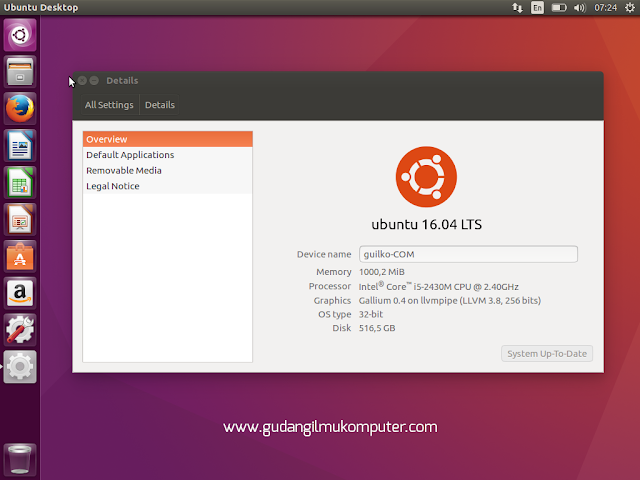Open the En keyboard layout indicator
640x480 pixels.
point(537,7)
